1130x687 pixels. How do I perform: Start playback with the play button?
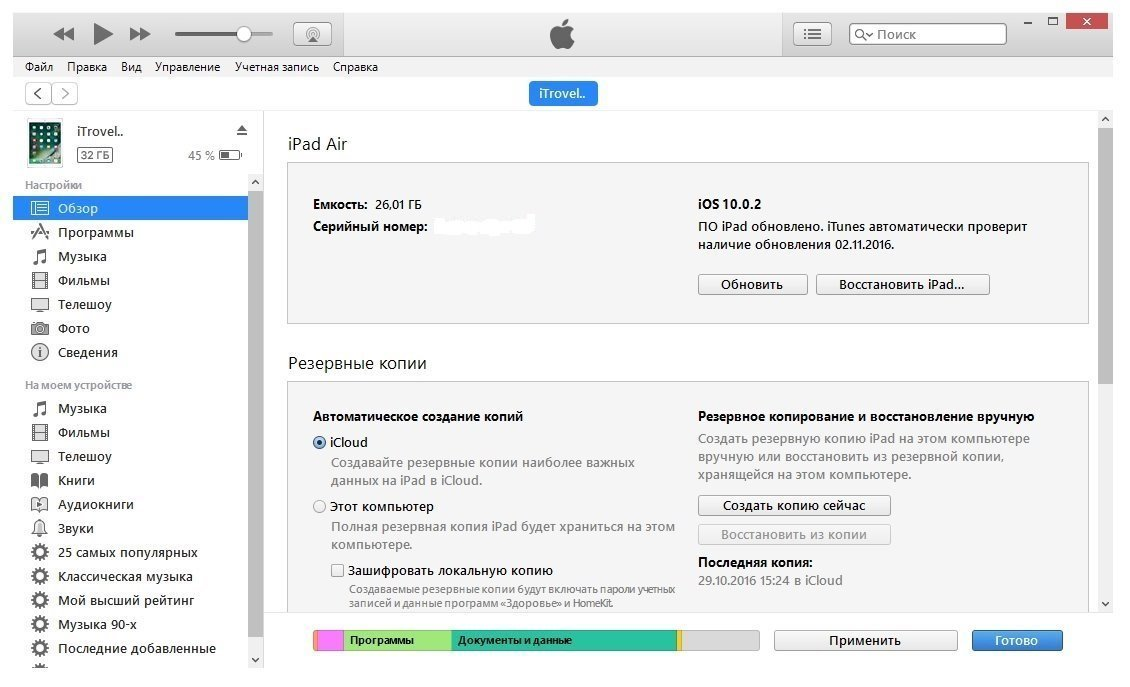pos(103,33)
